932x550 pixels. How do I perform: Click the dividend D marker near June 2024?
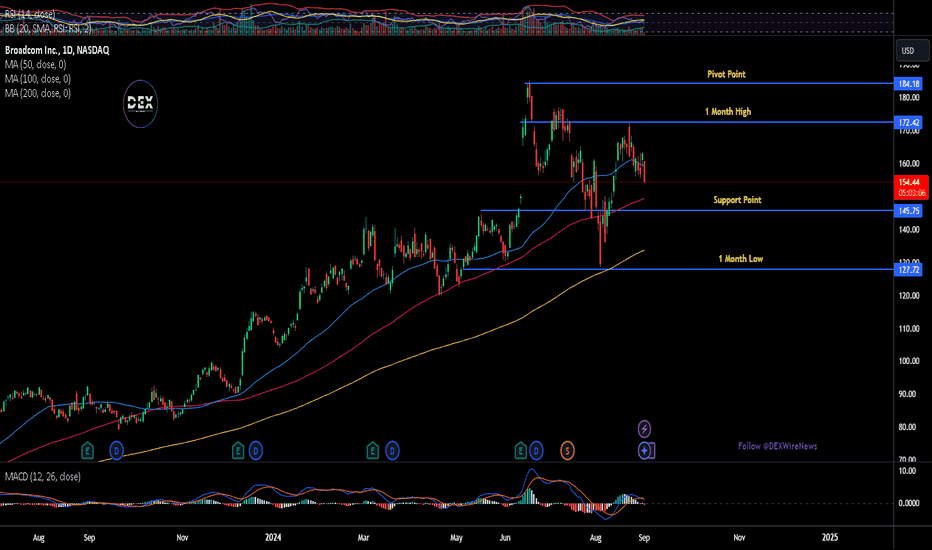point(536,451)
